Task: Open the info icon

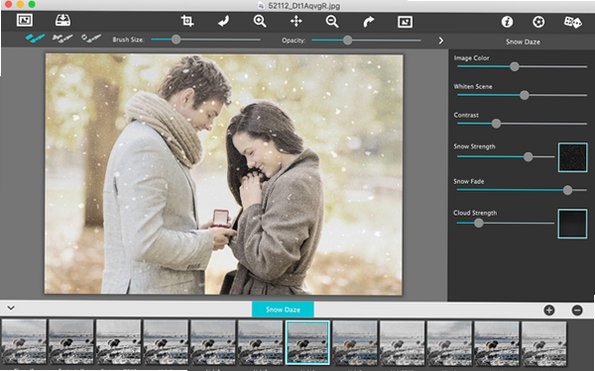Action: [507, 22]
